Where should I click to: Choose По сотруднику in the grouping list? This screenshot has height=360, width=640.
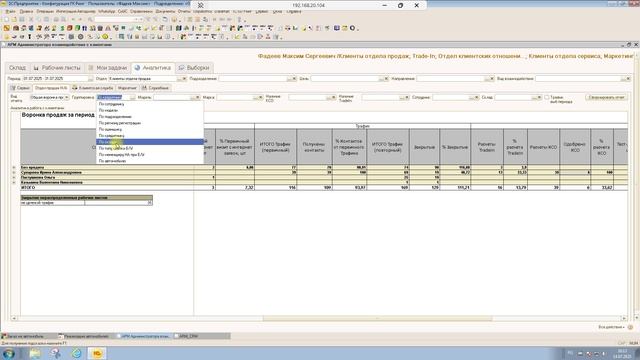point(150,104)
